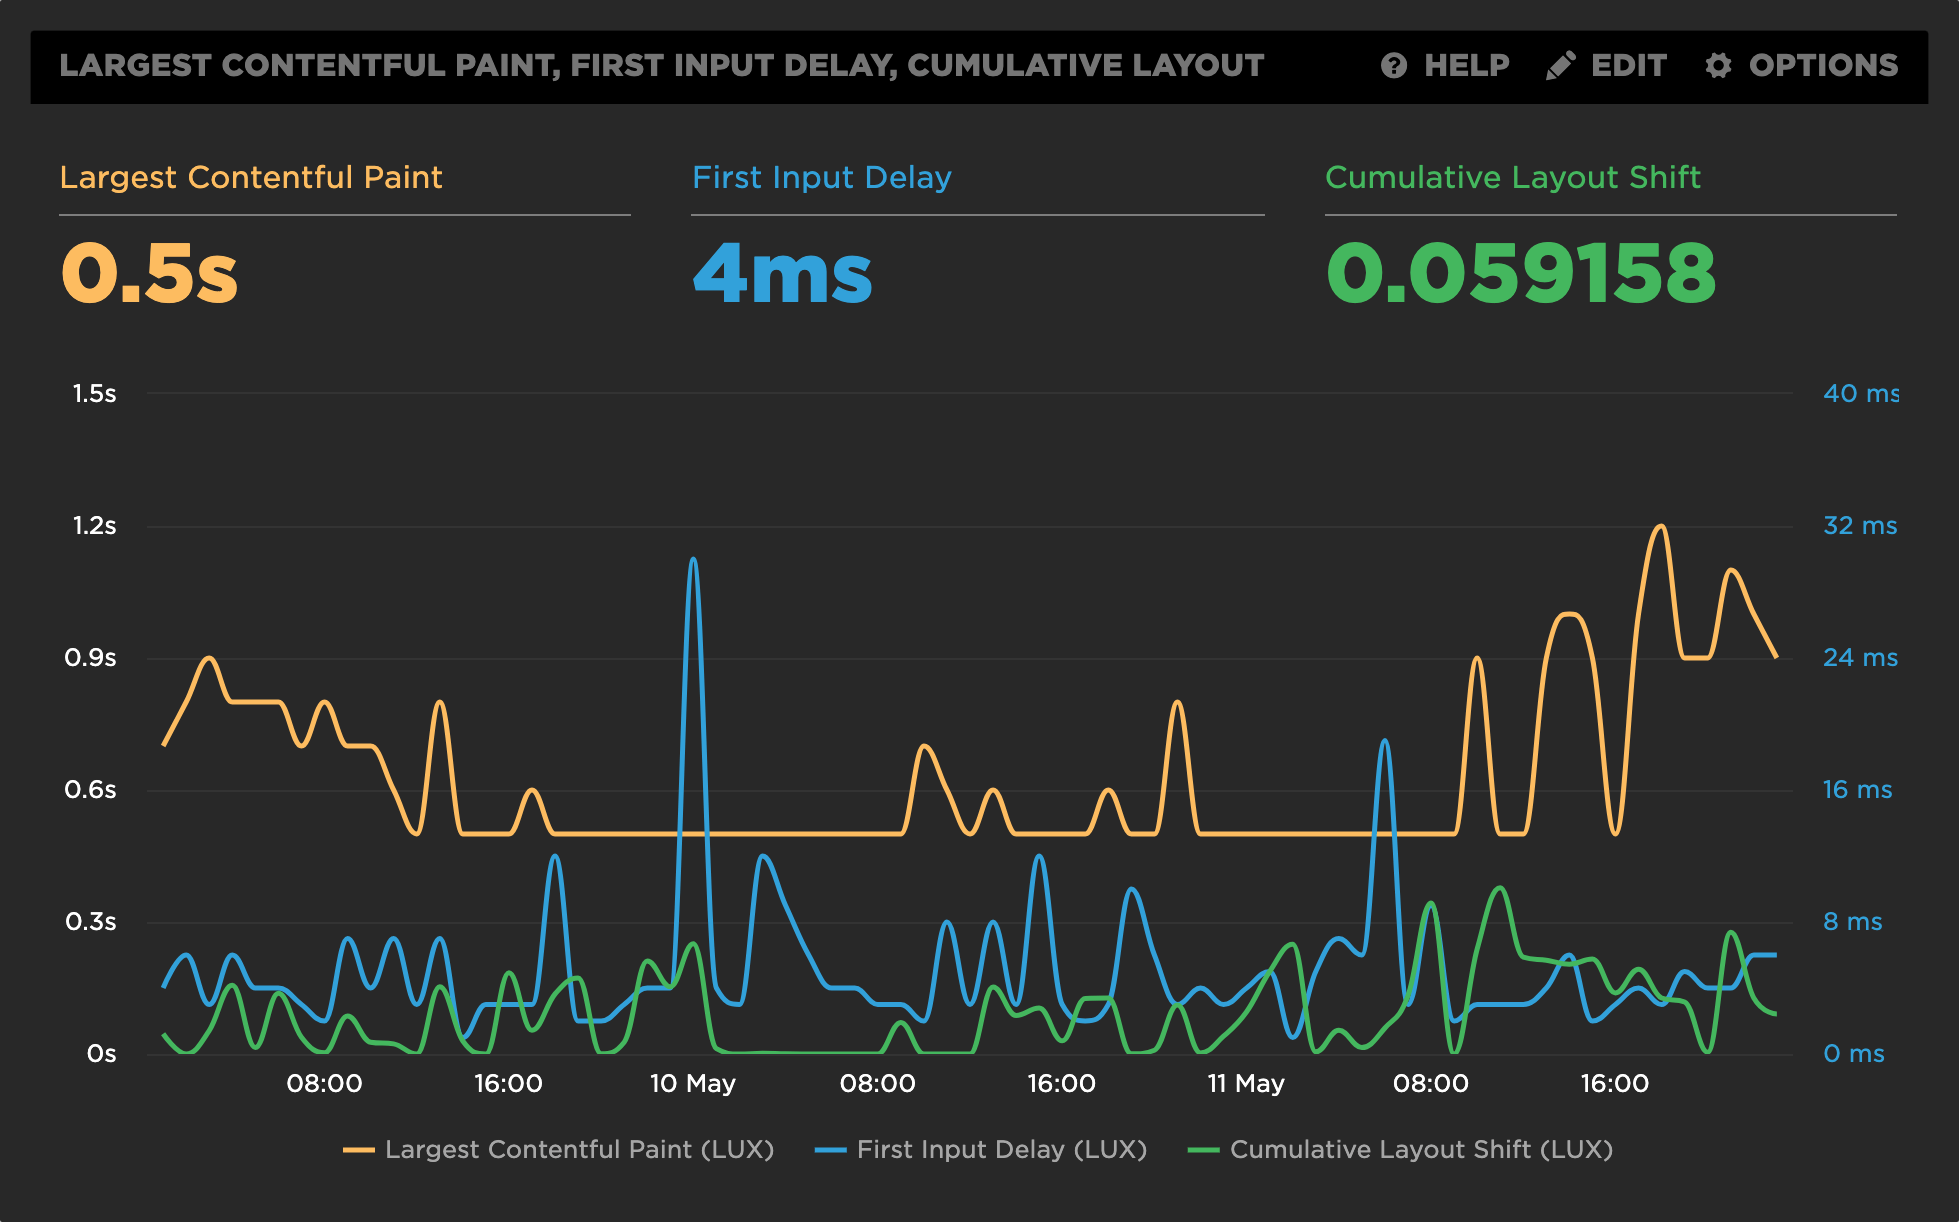
Task: Click the 10 May axis label
Action: pyautogui.click(x=692, y=1084)
